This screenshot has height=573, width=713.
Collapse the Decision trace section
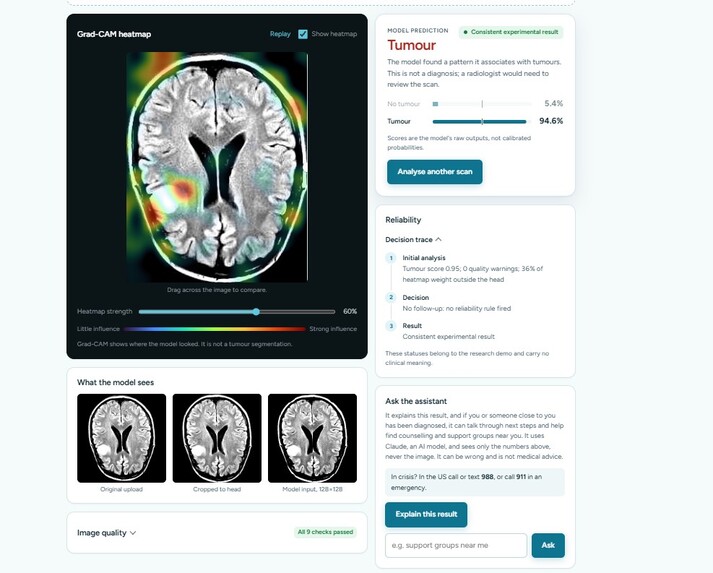pyautogui.click(x=413, y=240)
